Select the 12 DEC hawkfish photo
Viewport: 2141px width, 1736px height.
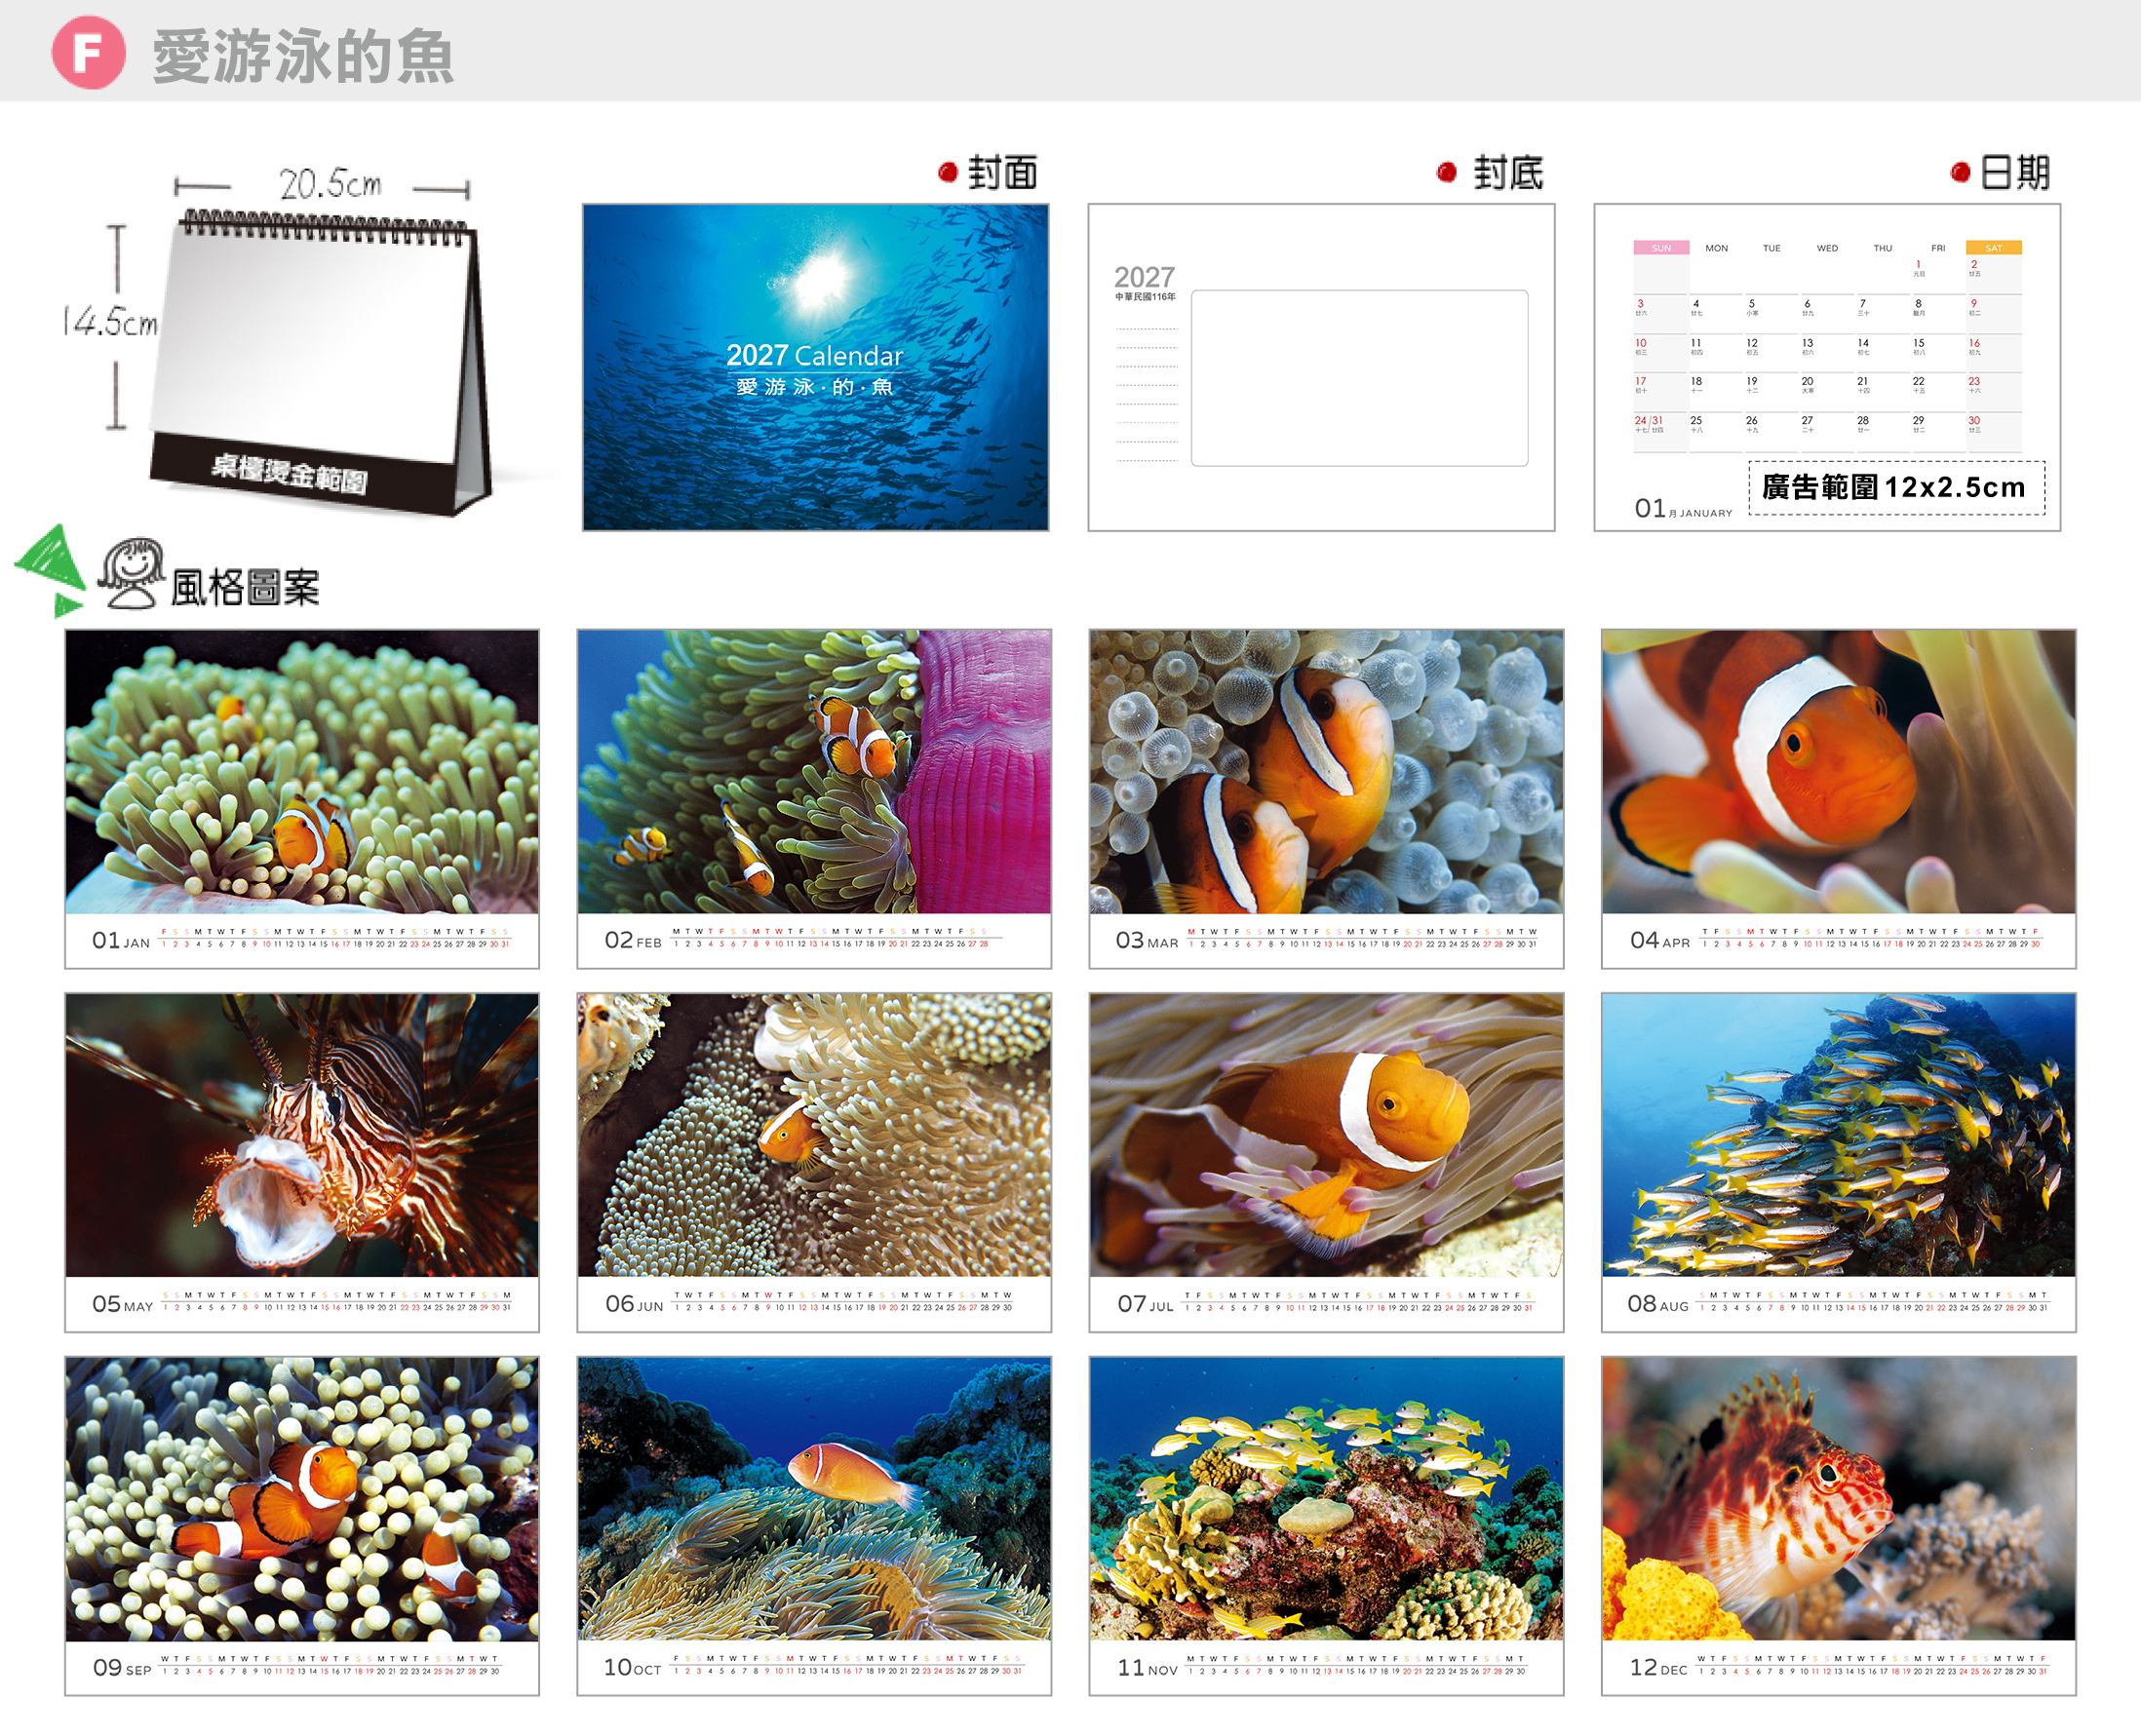point(1838,1499)
